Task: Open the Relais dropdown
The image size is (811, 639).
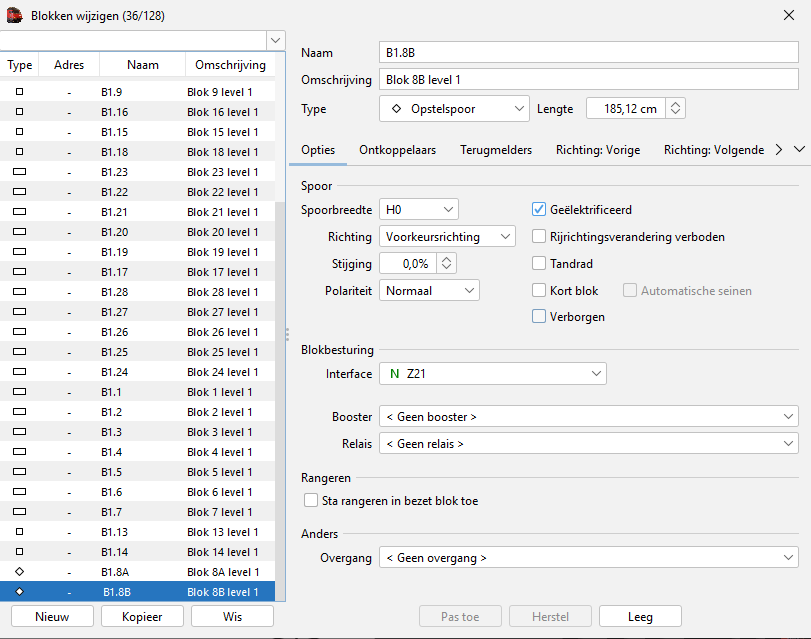Action: (x=589, y=443)
